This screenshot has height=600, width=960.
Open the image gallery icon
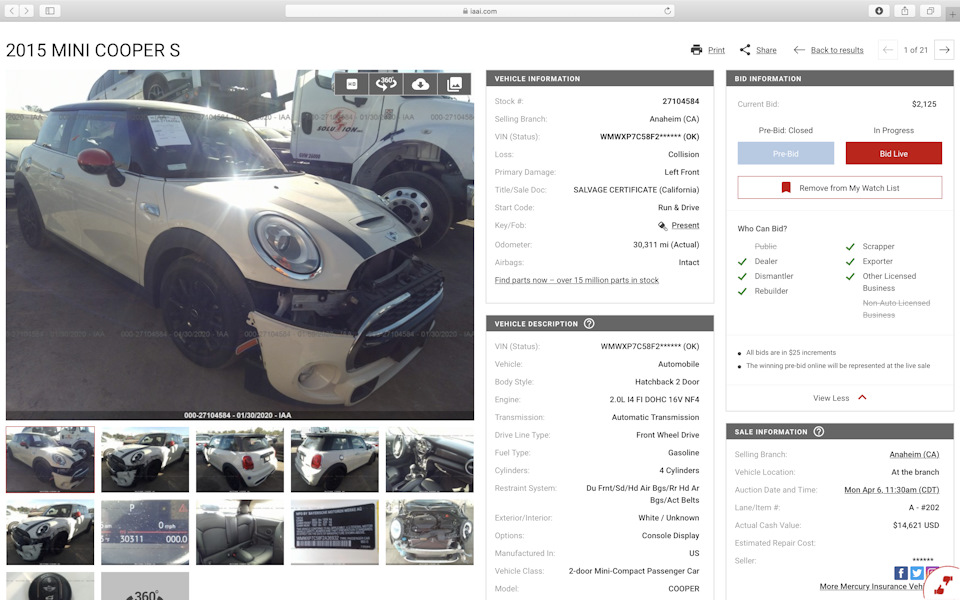tap(454, 84)
